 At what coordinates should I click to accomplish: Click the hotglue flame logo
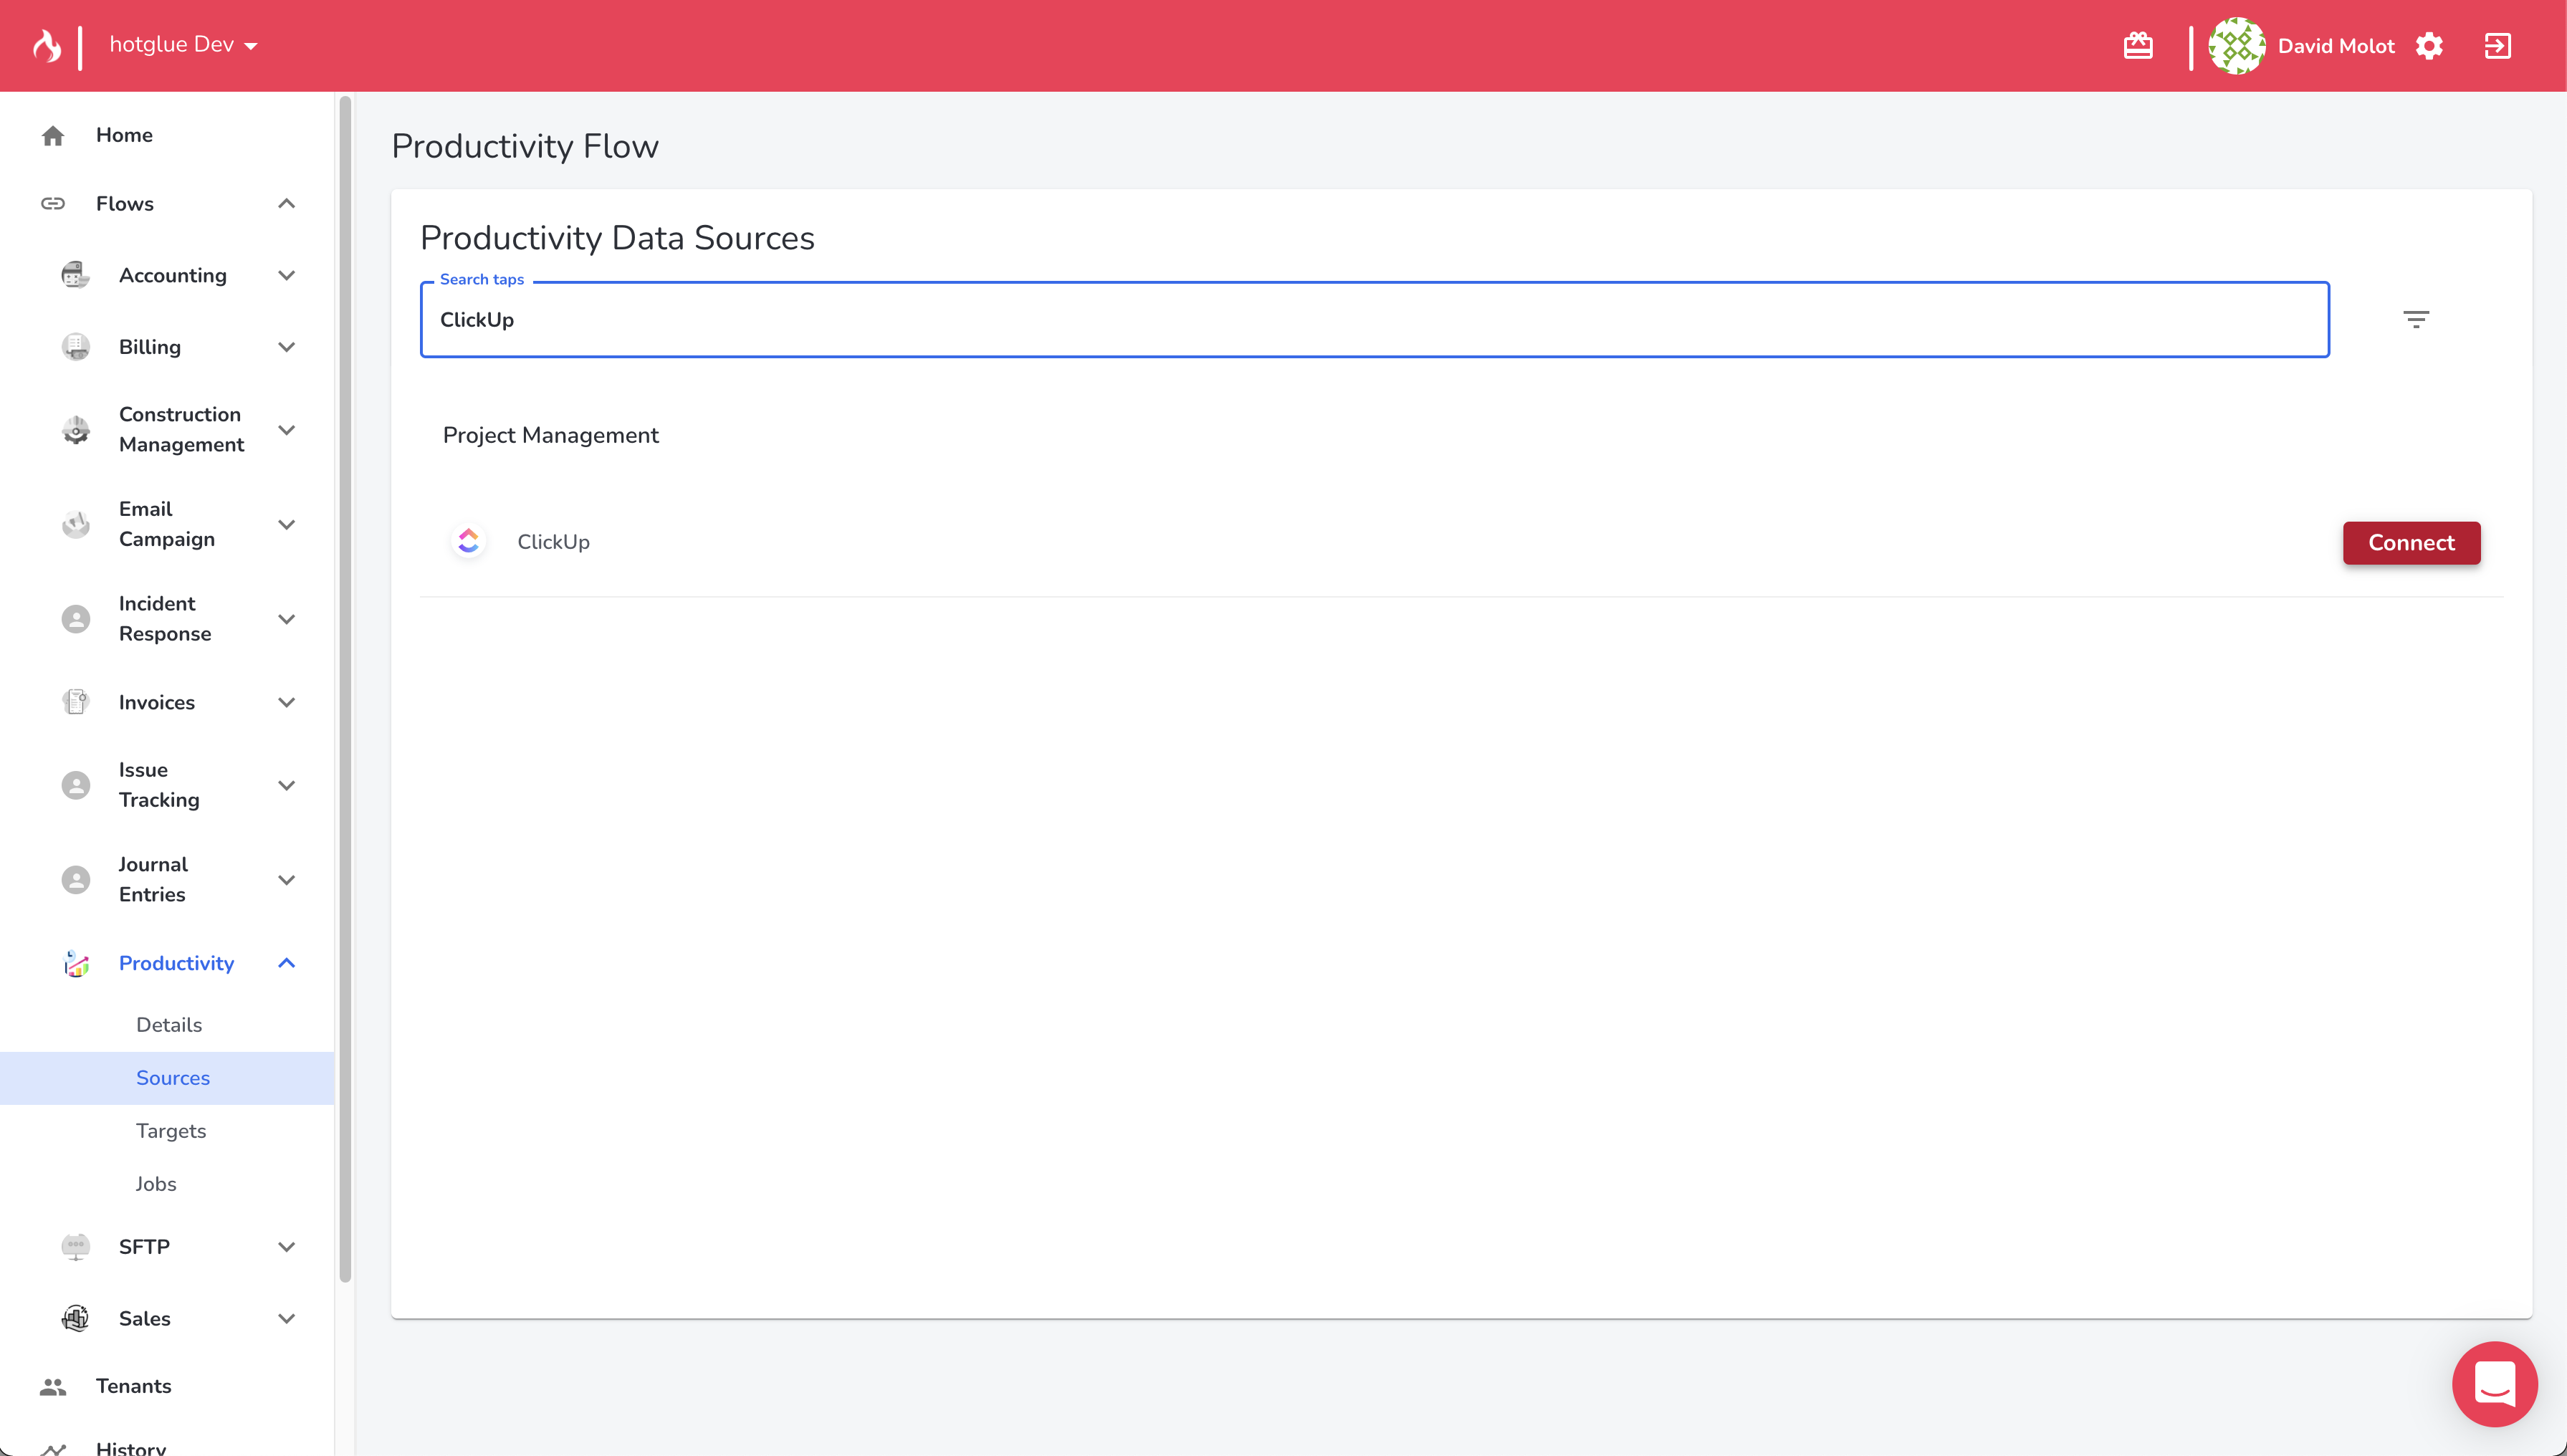tap(47, 46)
